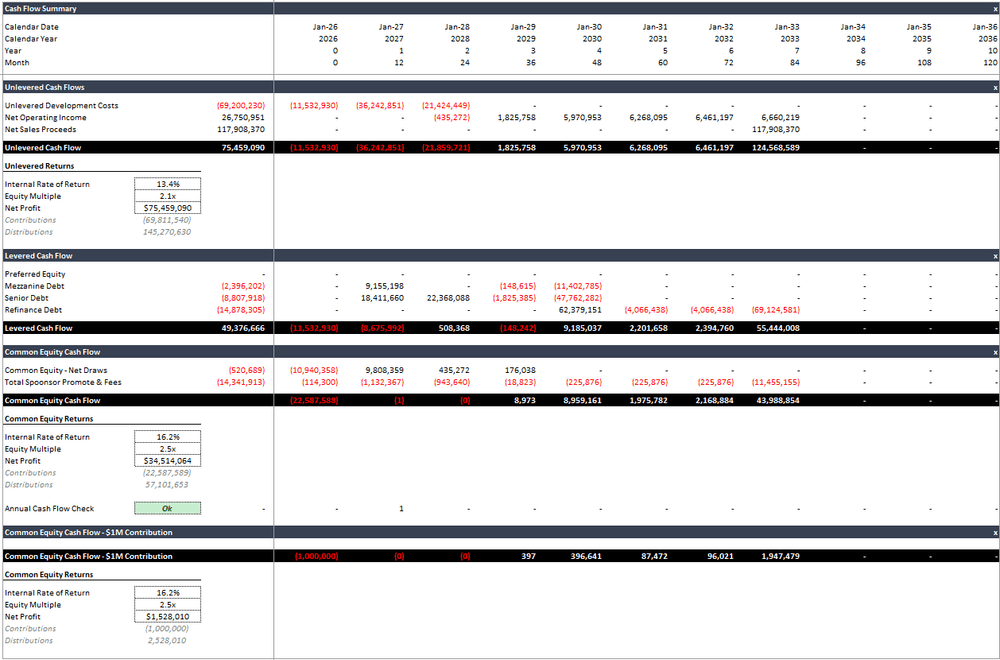Screen dimensions: 1000x660
Task: Select the 2.1x Equity Multiple cell
Action: tap(168, 196)
